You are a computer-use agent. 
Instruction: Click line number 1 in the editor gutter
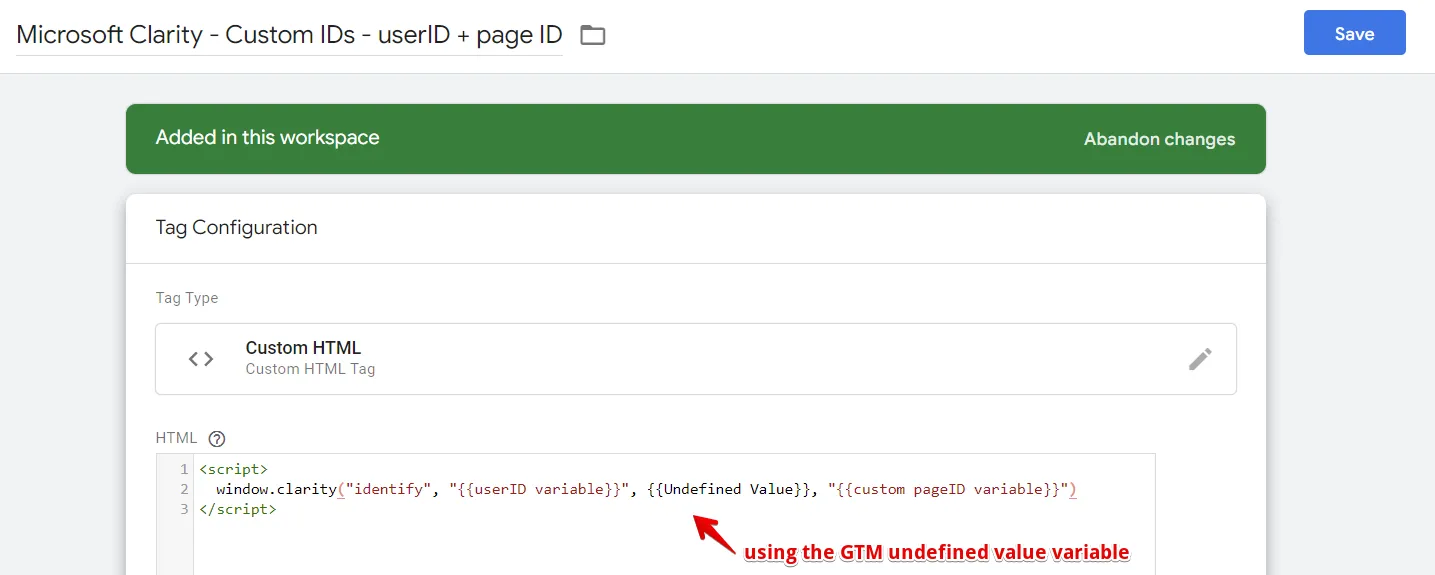tap(183, 469)
